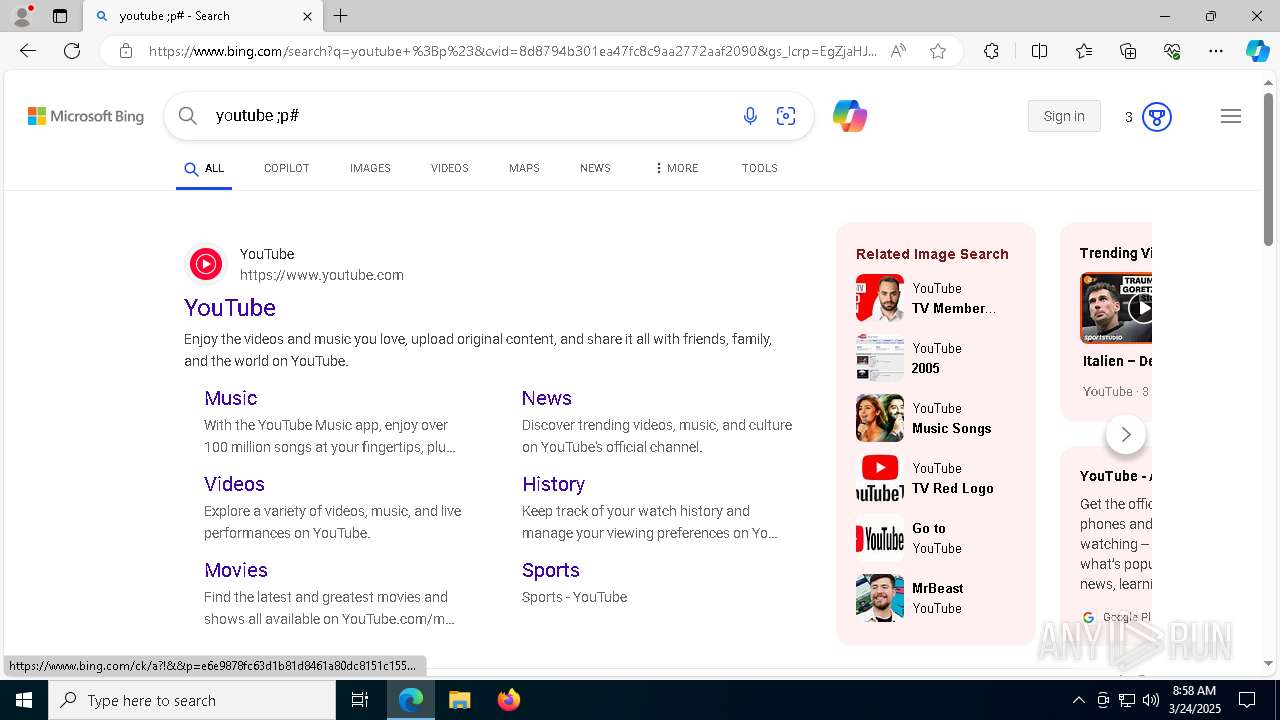Open the YouTube main result title
The width and height of the screenshot is (1280, 720).
click(230, 308)
